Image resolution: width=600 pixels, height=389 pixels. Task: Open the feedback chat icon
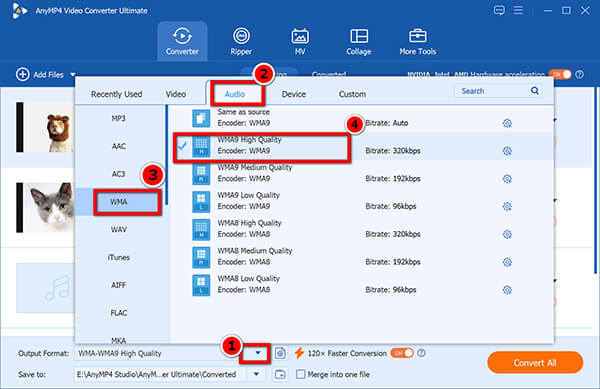[499, 10]
